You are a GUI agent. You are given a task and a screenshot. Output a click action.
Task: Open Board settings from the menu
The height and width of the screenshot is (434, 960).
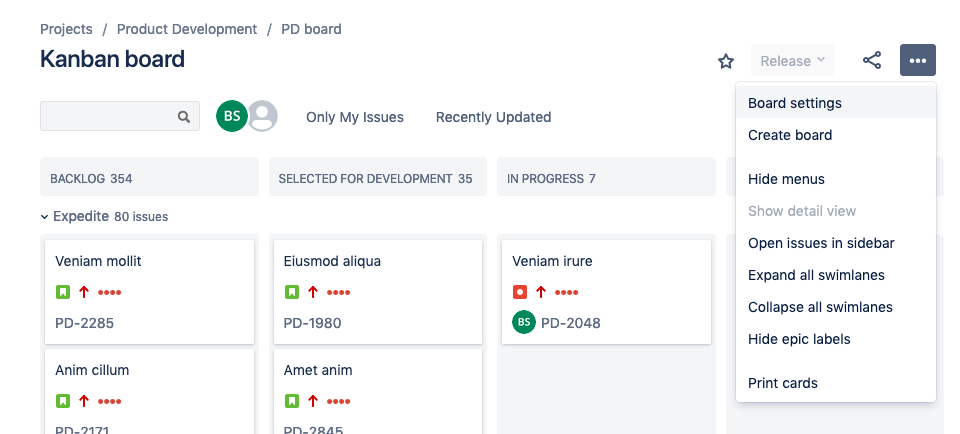[795, 103]
